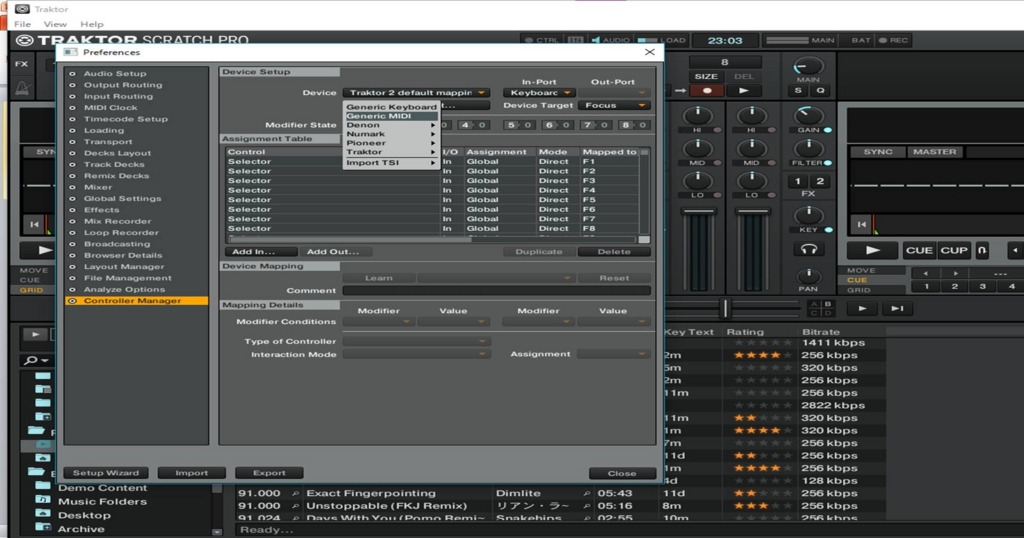Image resolution: width=1024 pixels, height=538 pixels.
Task: Click the Music Folders tree item
Action: pyautogui.click(x=102, y=501)
